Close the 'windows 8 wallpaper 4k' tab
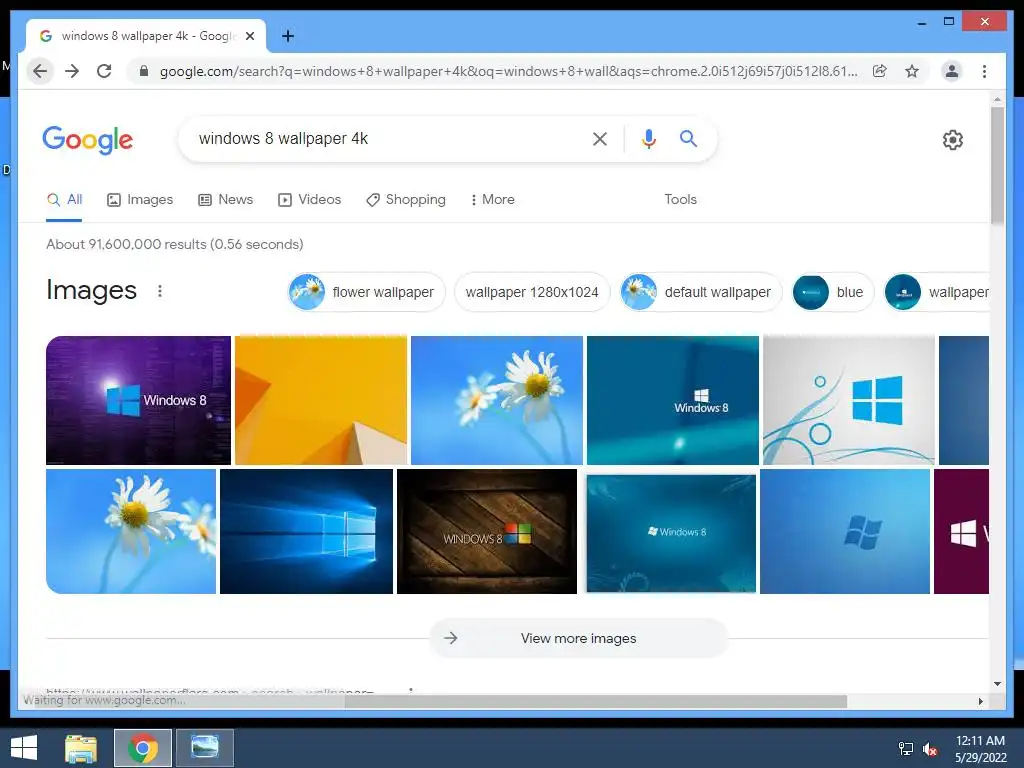Viewport: 1024px width, 768px height. click(x=249, y=36)
